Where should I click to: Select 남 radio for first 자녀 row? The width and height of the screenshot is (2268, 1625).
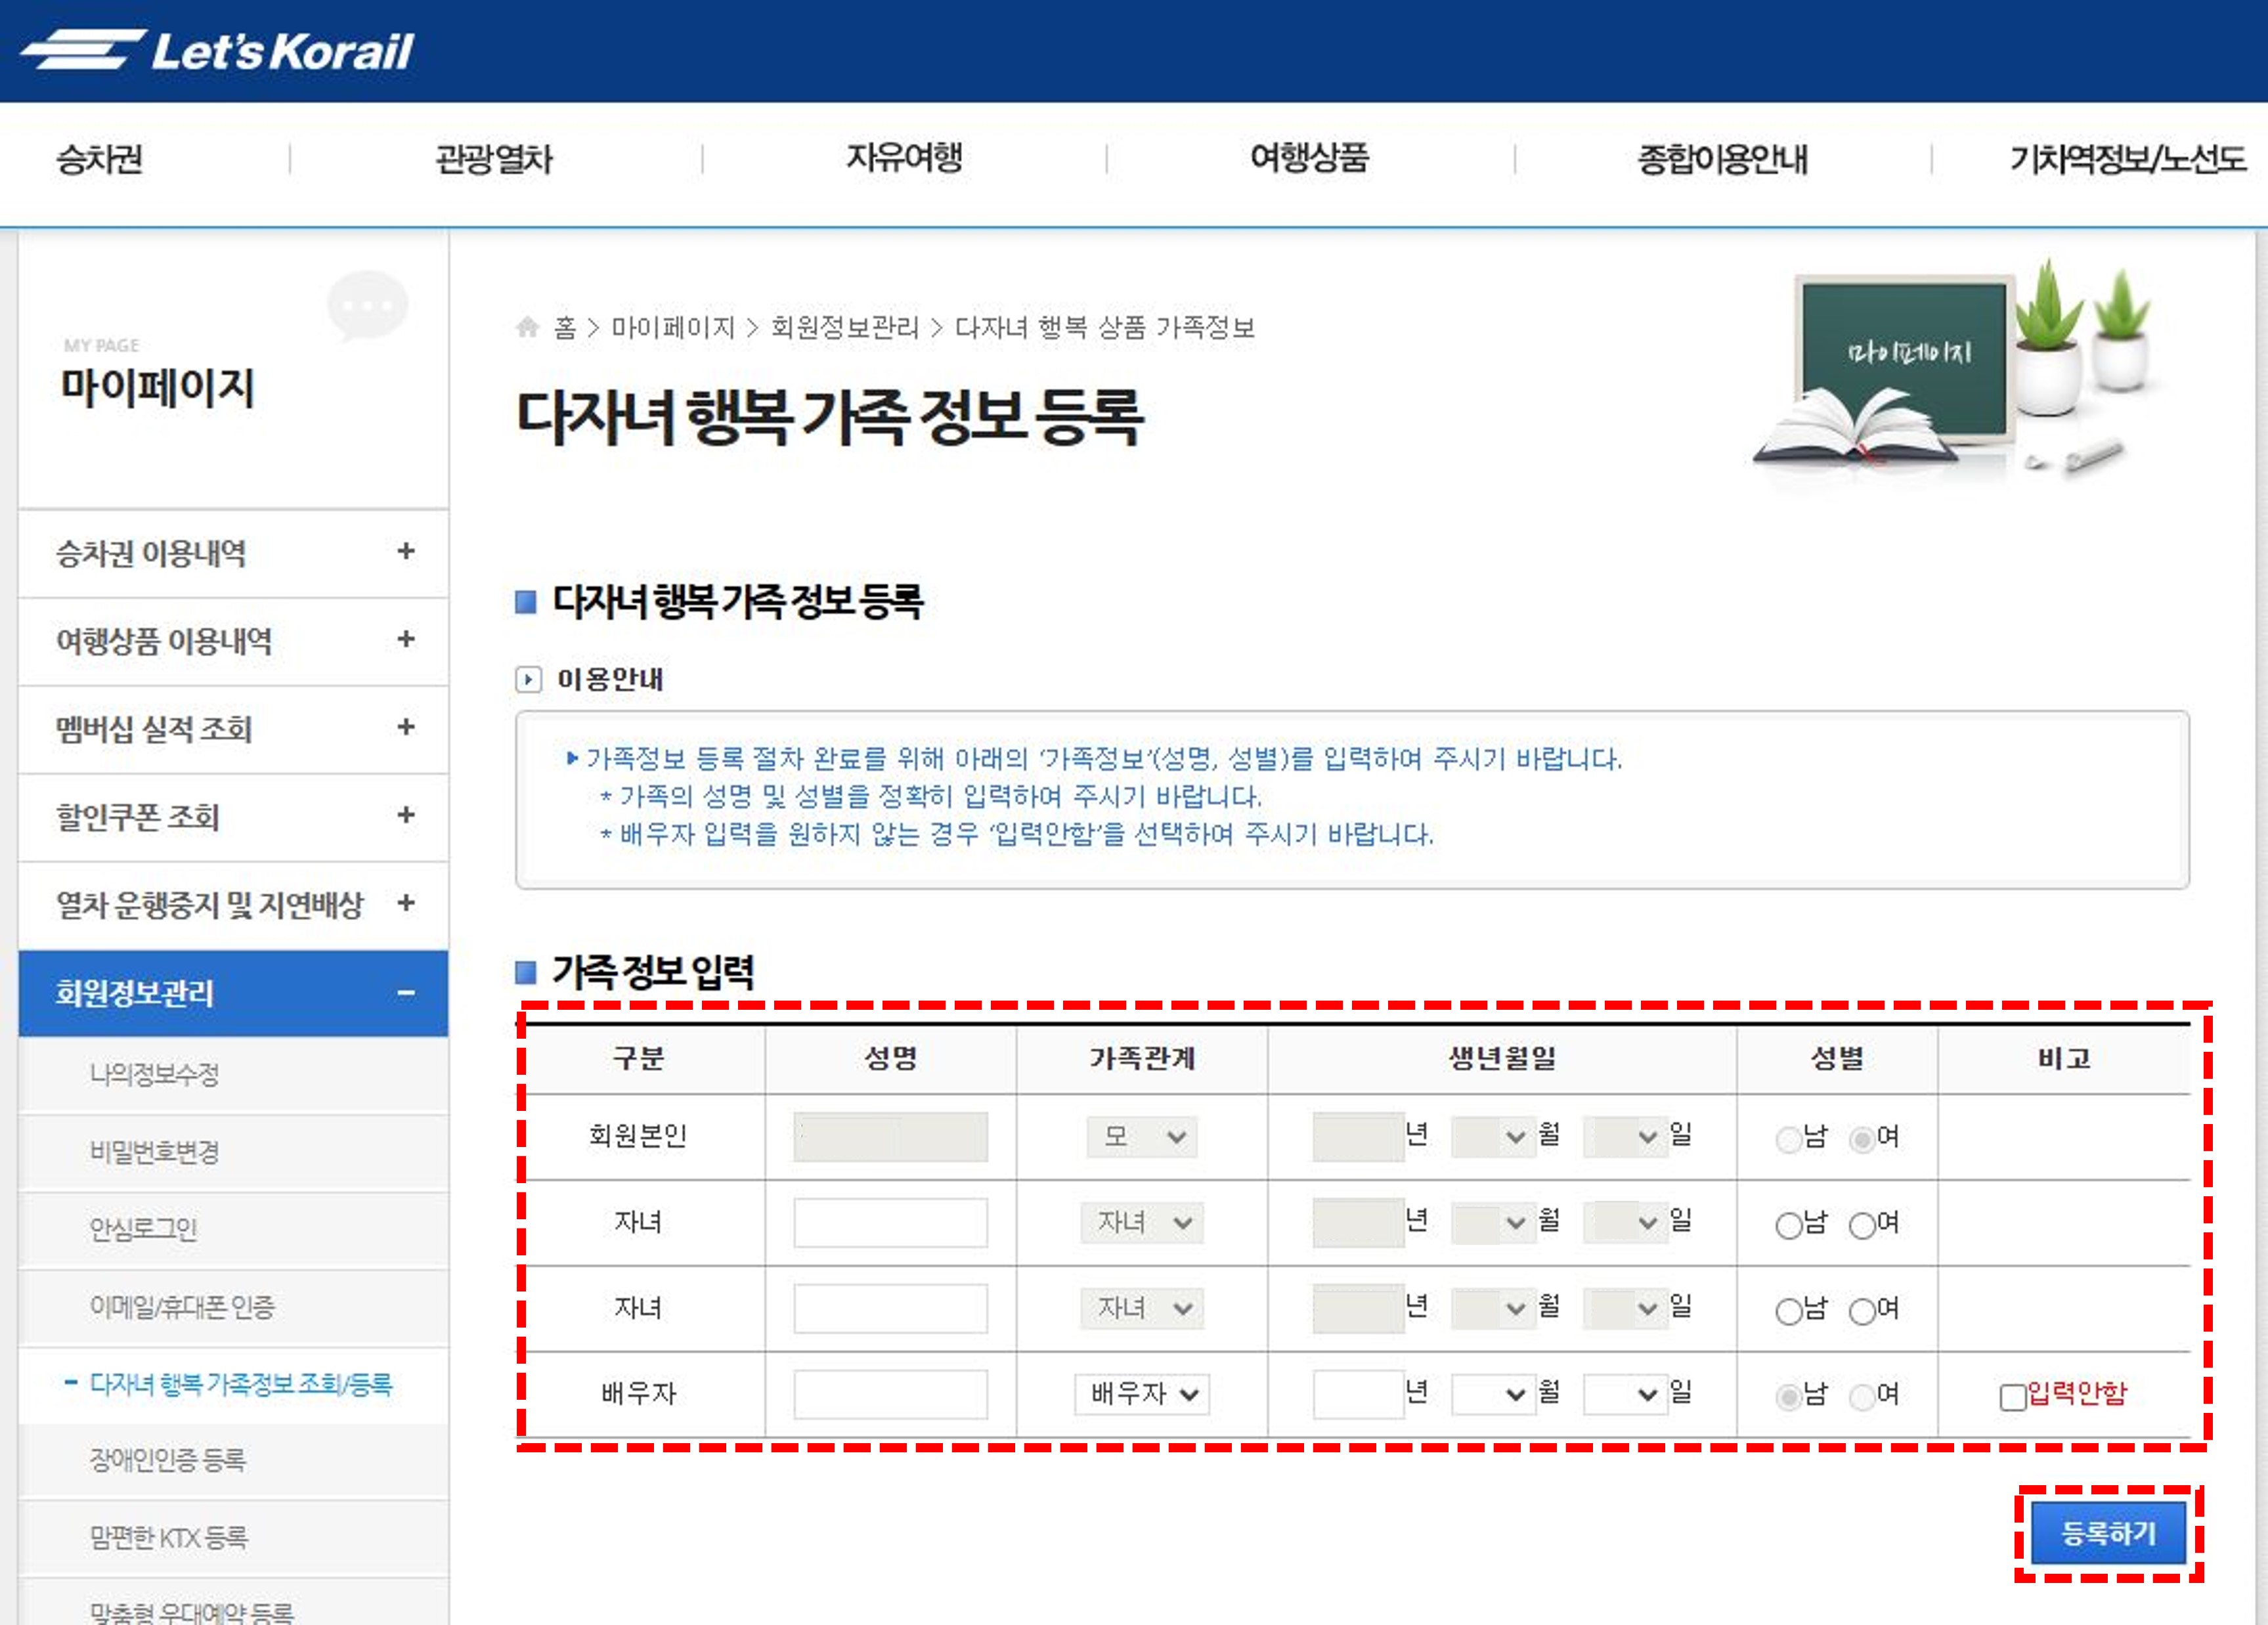coord(1788,1225)
